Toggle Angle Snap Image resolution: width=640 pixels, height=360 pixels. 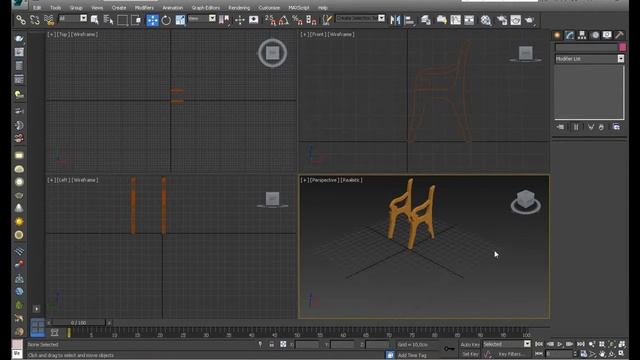(284, 20)
